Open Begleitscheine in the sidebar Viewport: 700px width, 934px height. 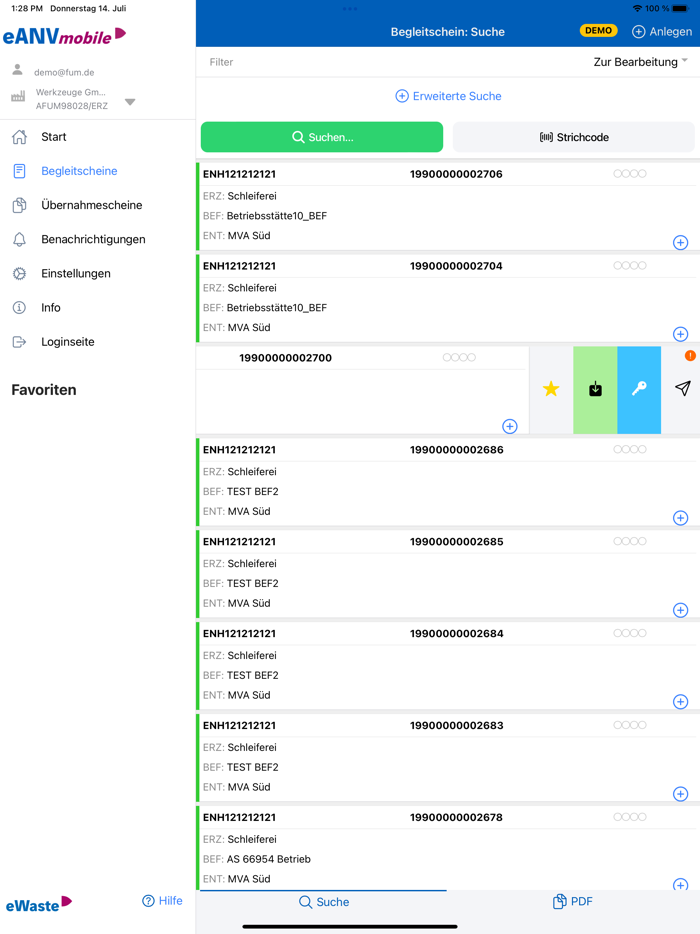coord(79,171)
